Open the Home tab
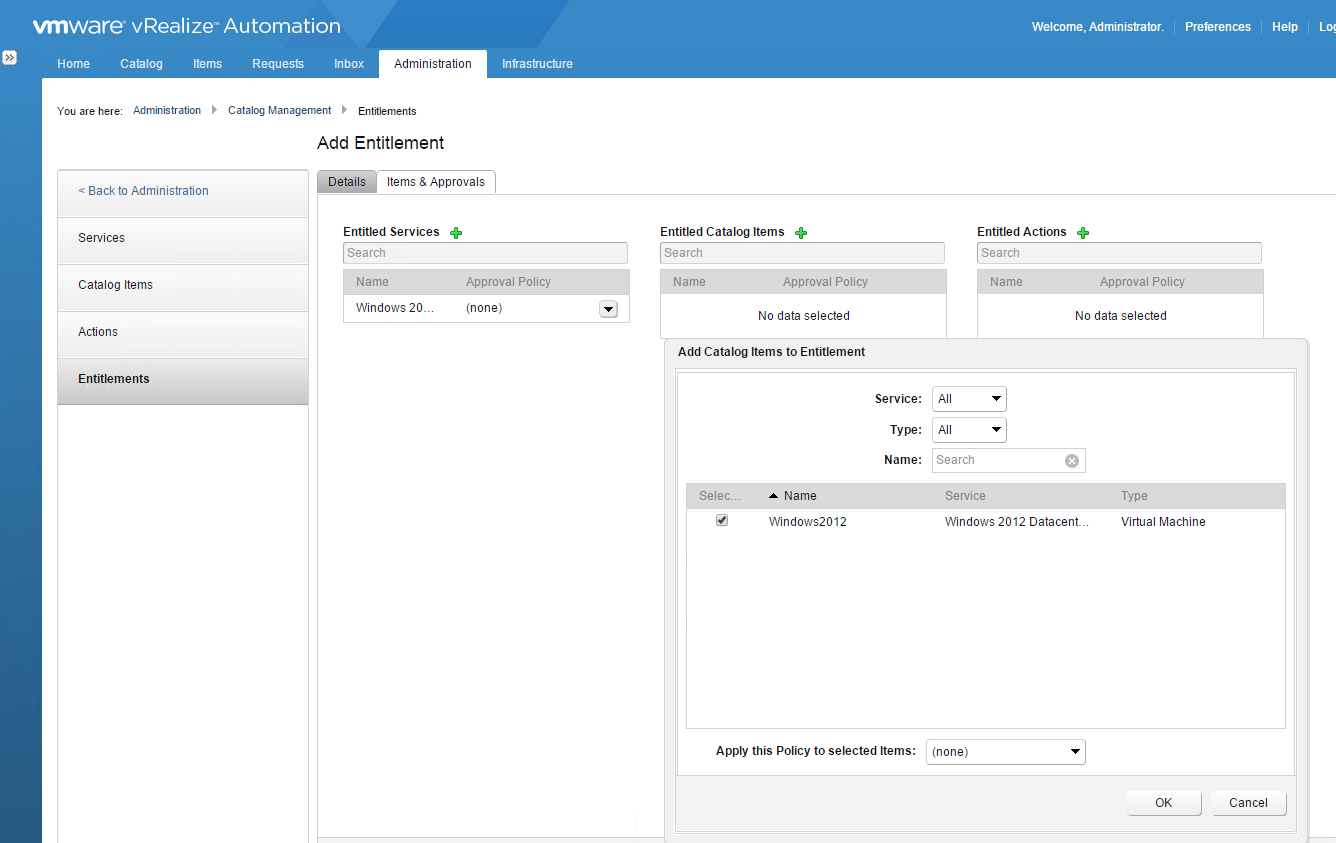 73,64
